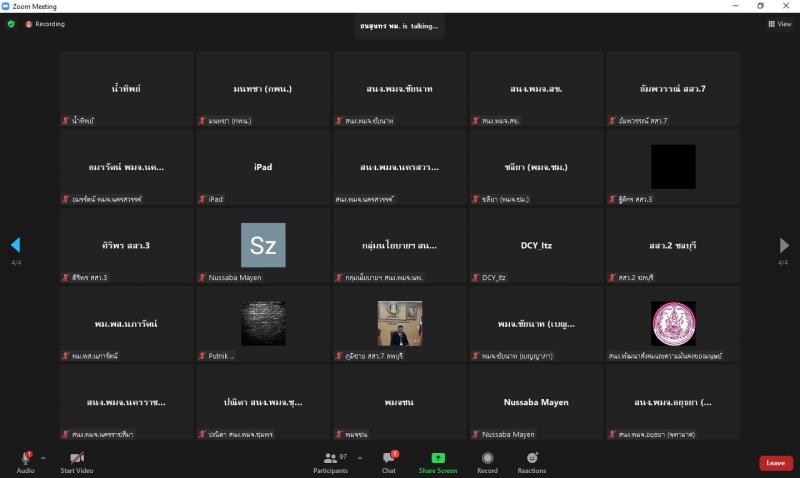
Task: Click the 'is talking...' speaker notification
Action: [x=399, y=26]
